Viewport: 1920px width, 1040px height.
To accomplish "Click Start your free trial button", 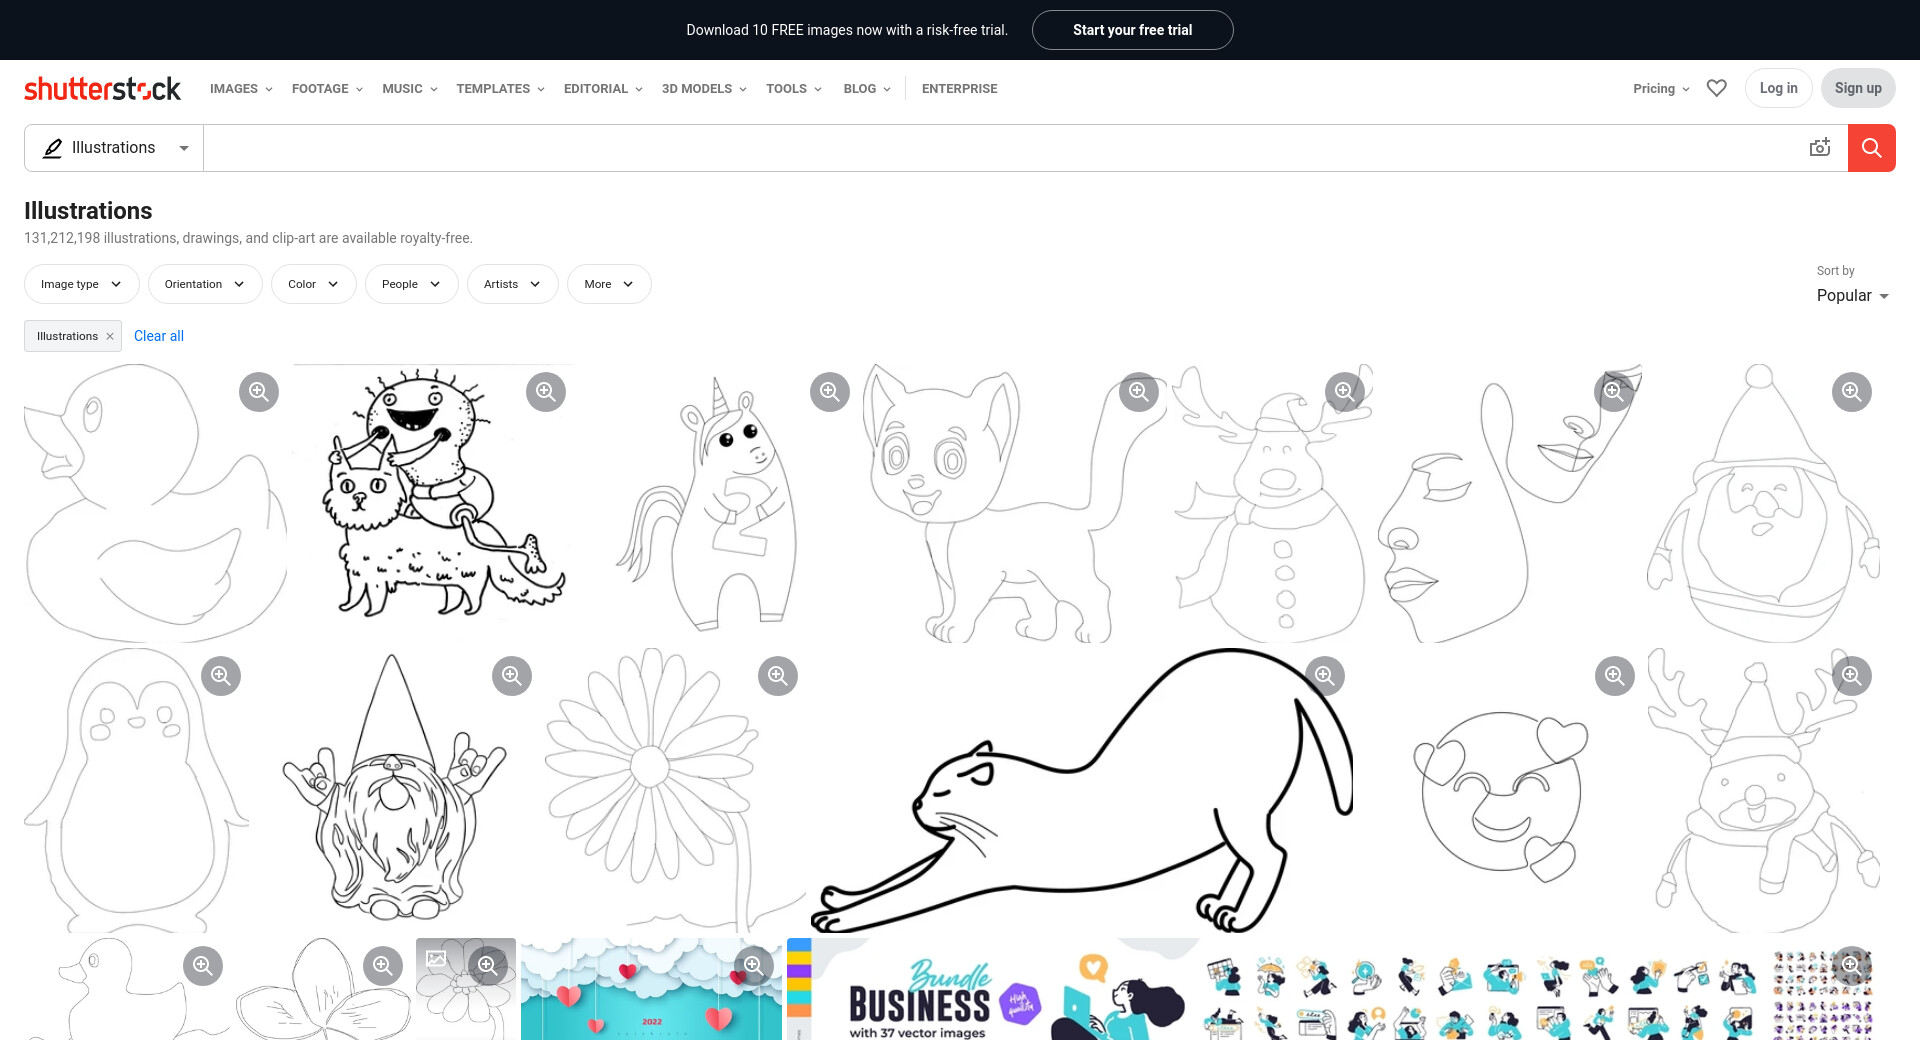I will point(1132,30).
